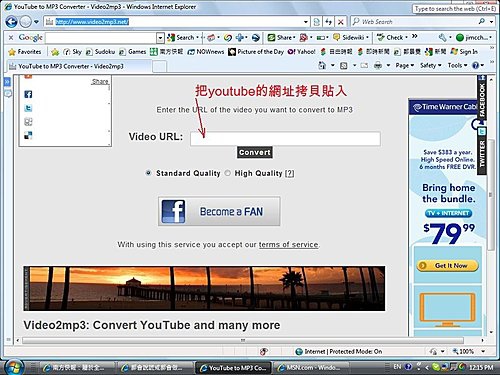This screenshot has height=375, width=500.
Task: Click the Read Mail icon in command bar
Action: coord(364,66)
